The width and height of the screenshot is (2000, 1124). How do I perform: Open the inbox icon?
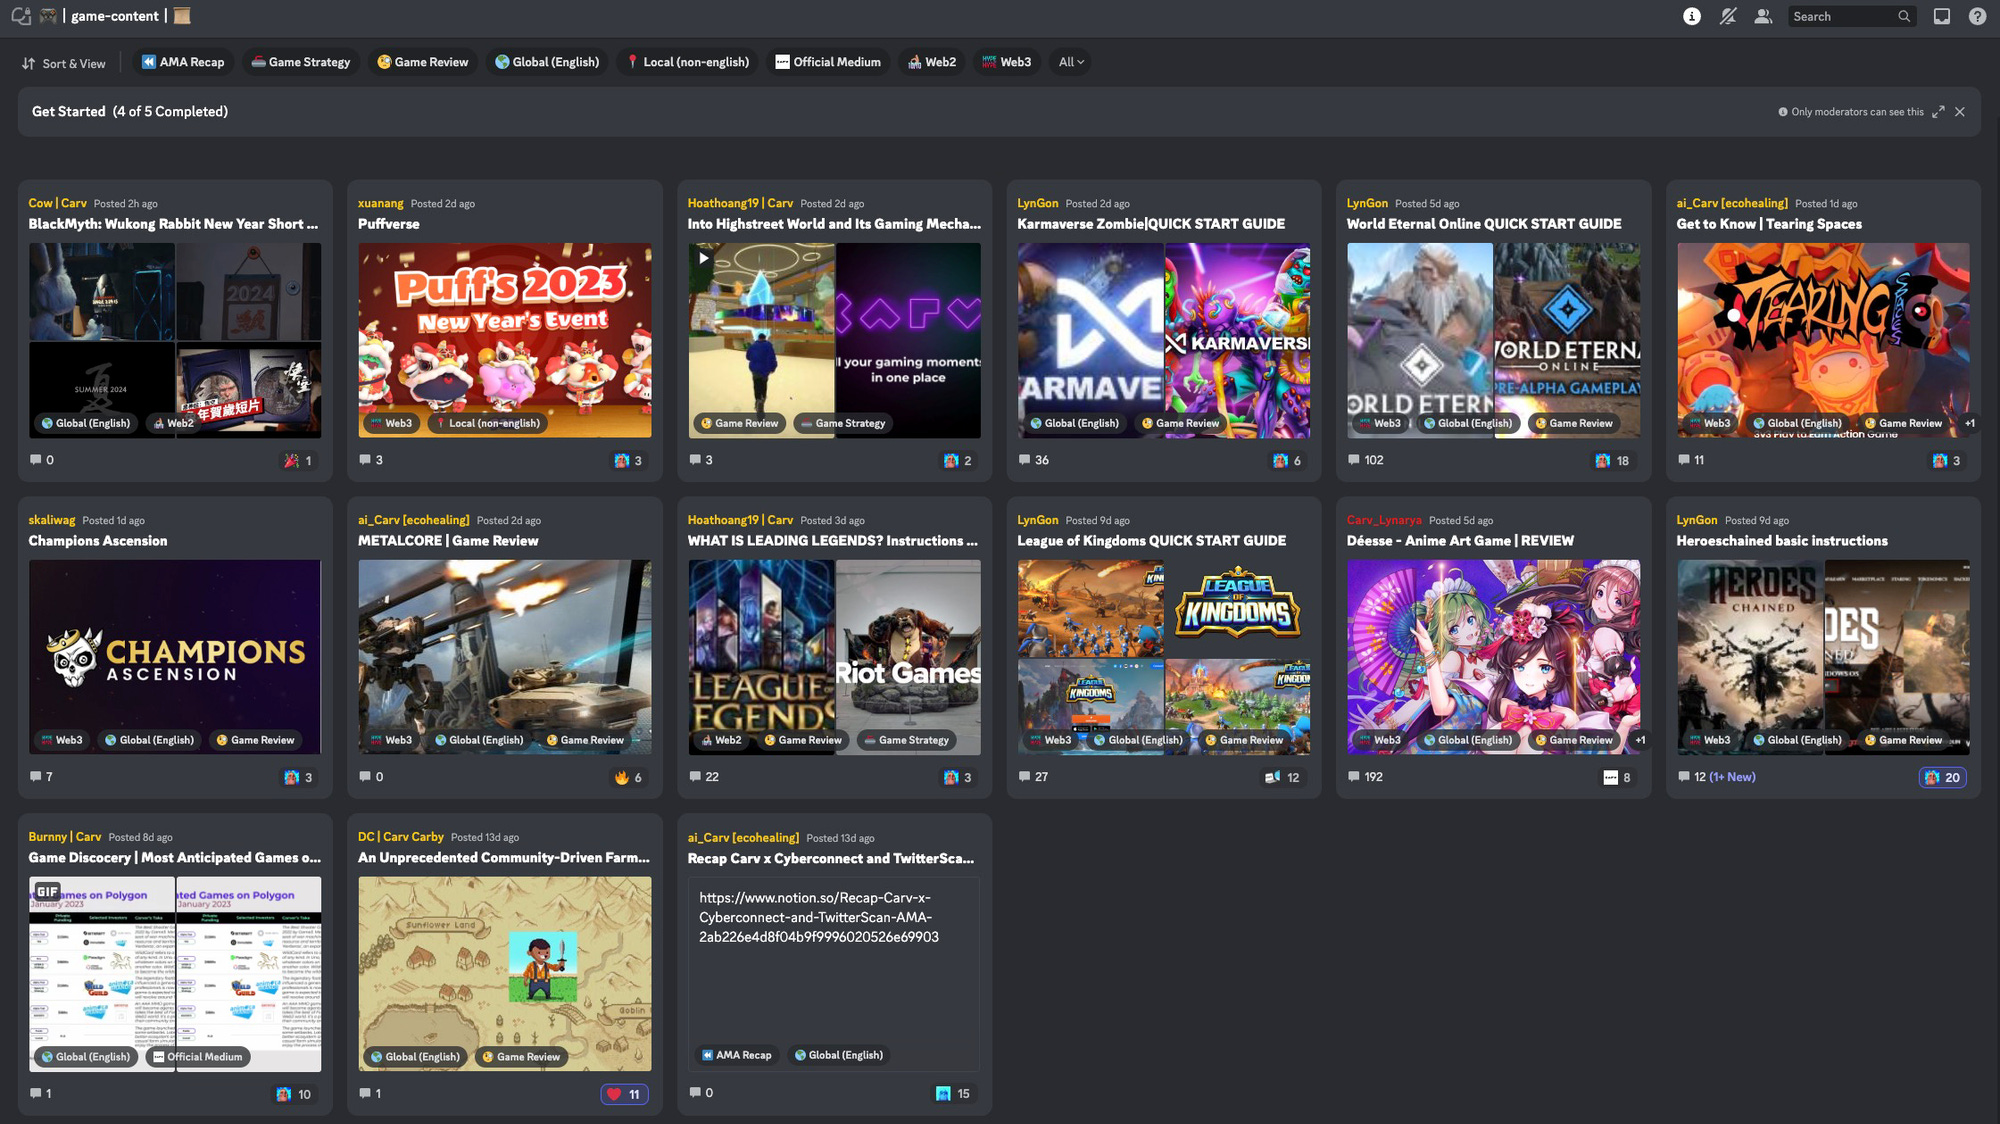(1941, 16)
